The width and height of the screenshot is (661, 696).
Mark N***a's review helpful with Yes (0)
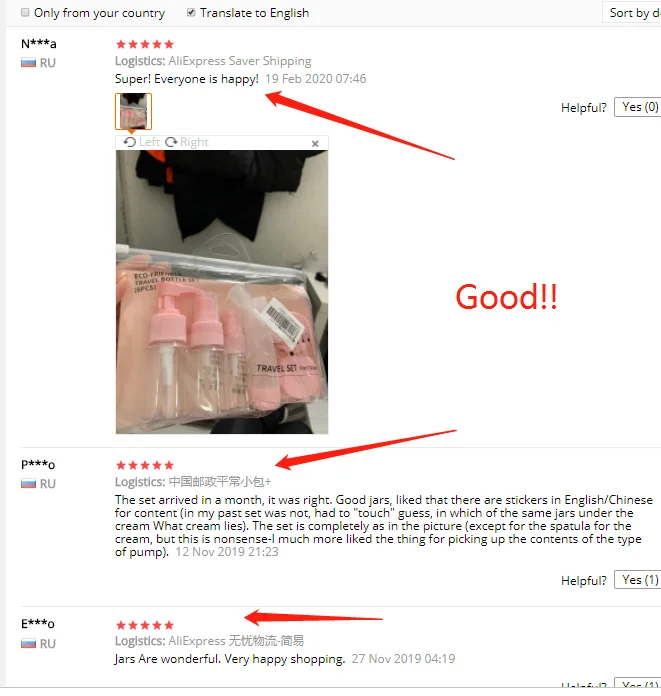(637, 107)
